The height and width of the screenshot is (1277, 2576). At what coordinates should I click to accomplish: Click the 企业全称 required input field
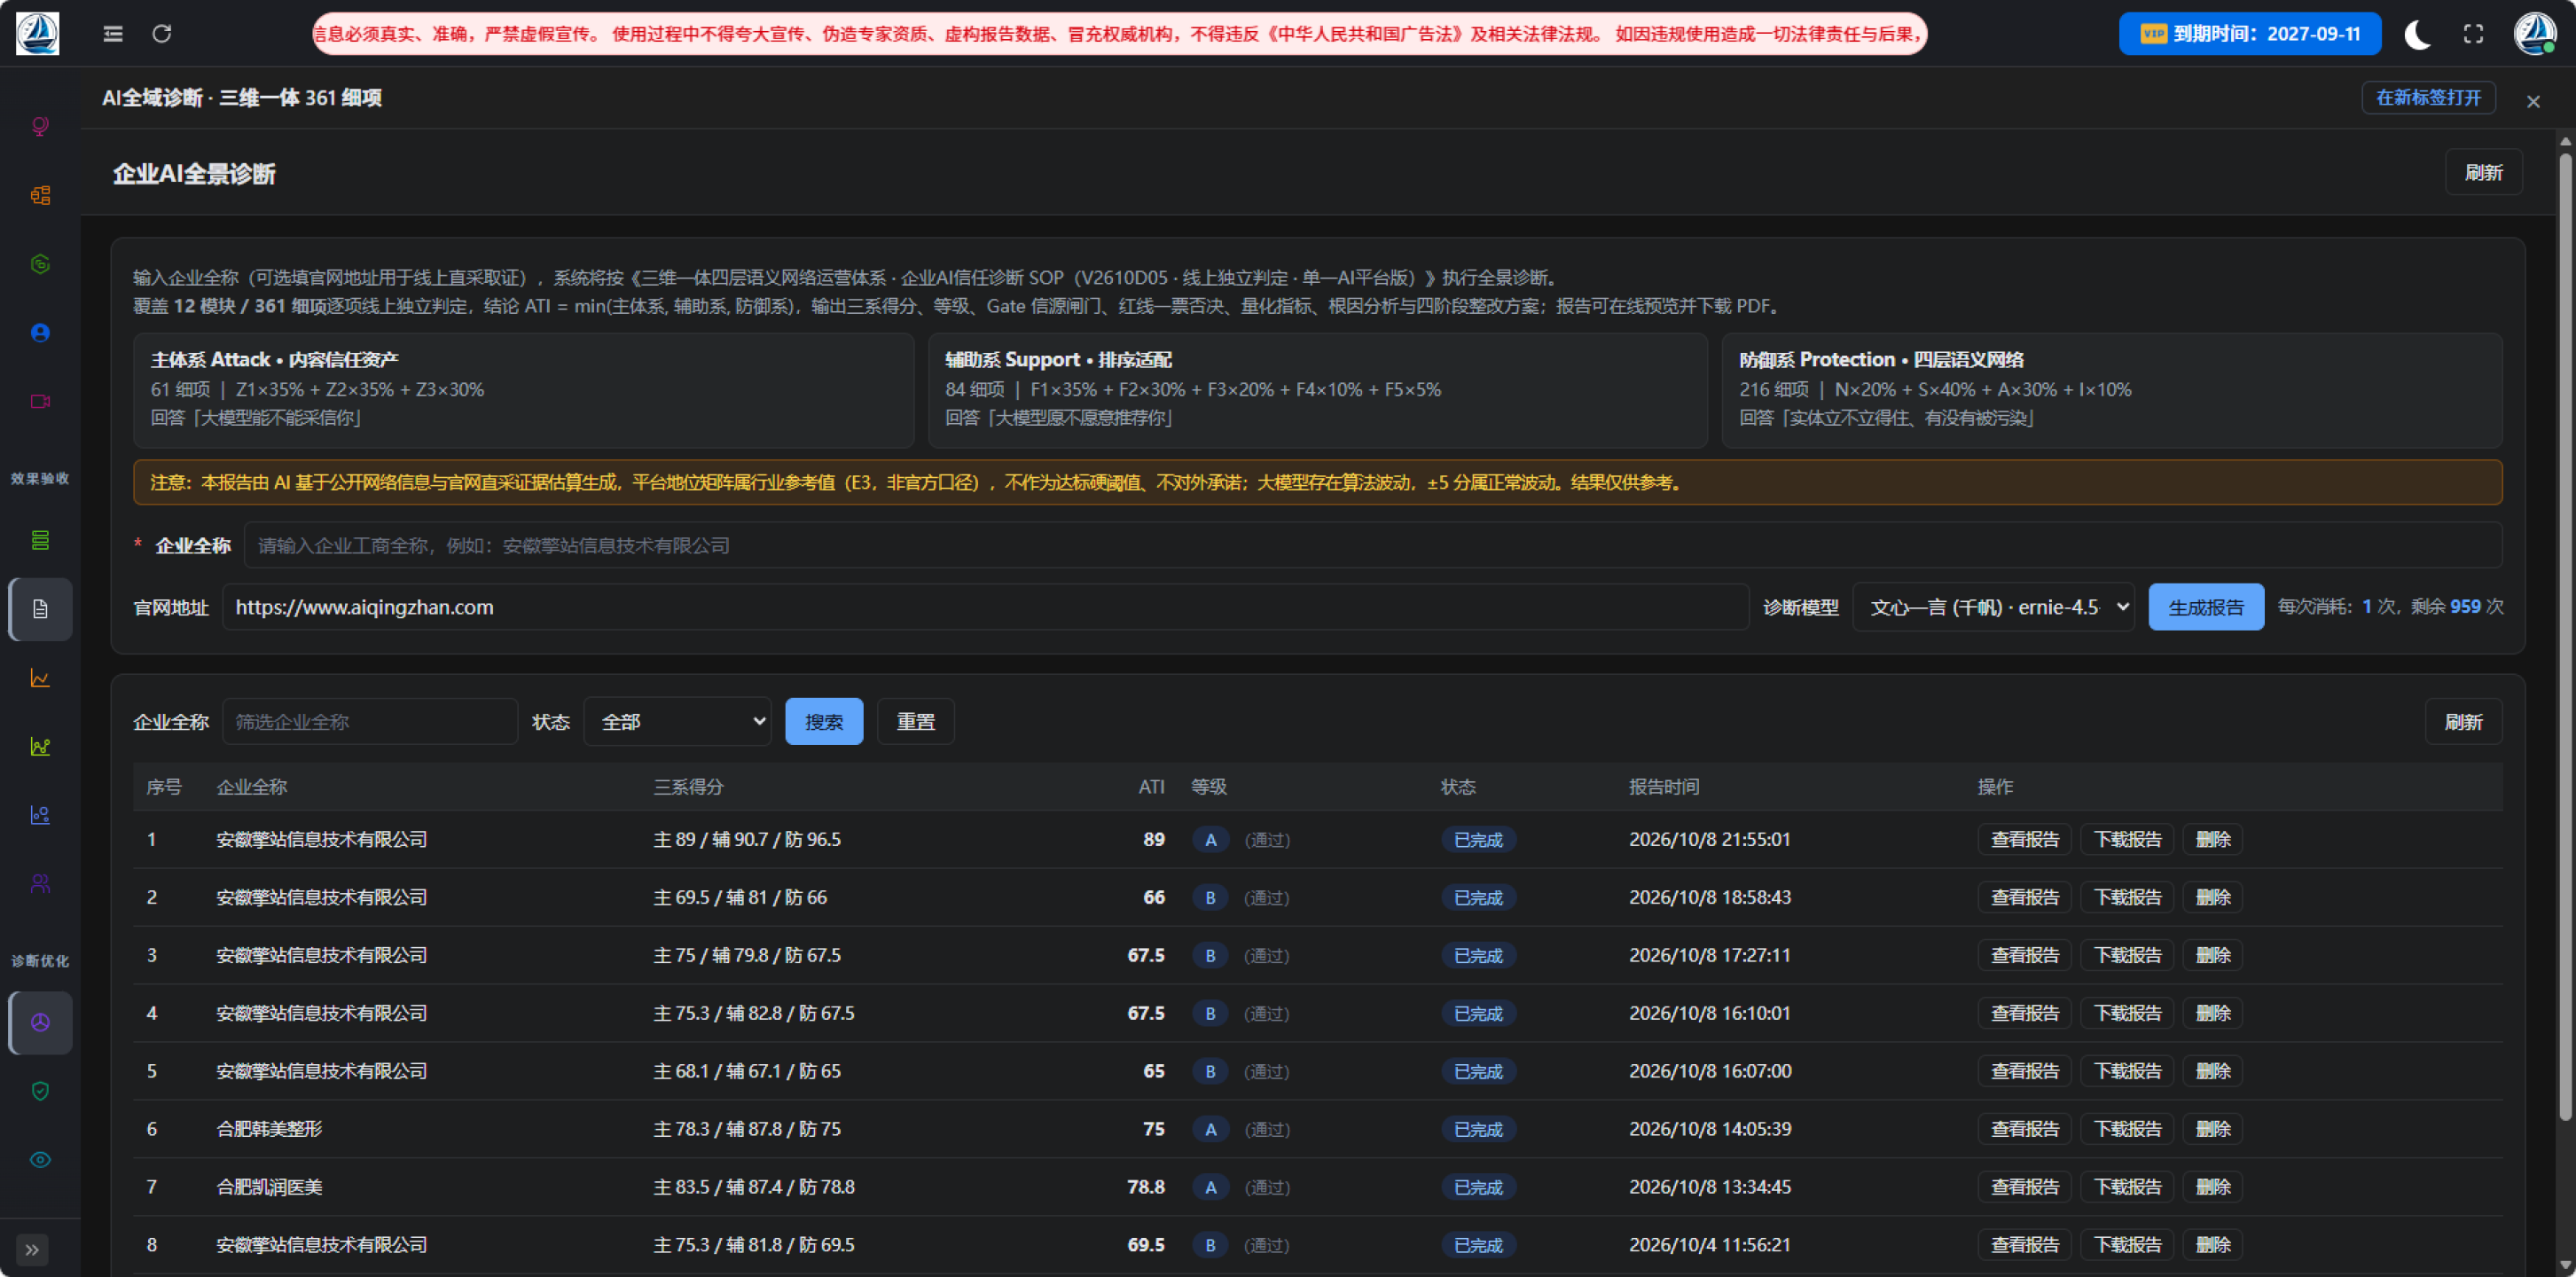tap(1373, 546)
